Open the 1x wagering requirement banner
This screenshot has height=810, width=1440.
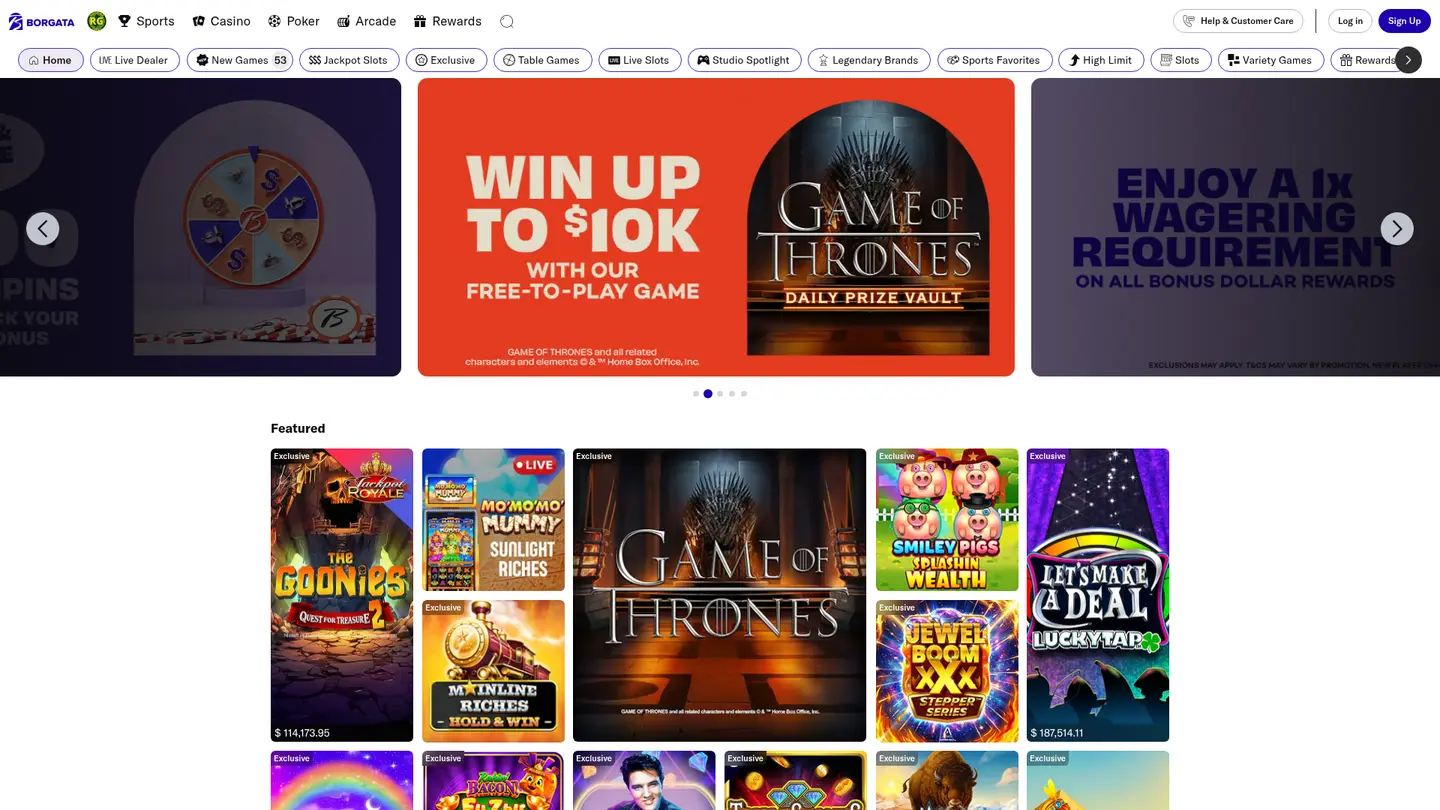[1235, 227]
